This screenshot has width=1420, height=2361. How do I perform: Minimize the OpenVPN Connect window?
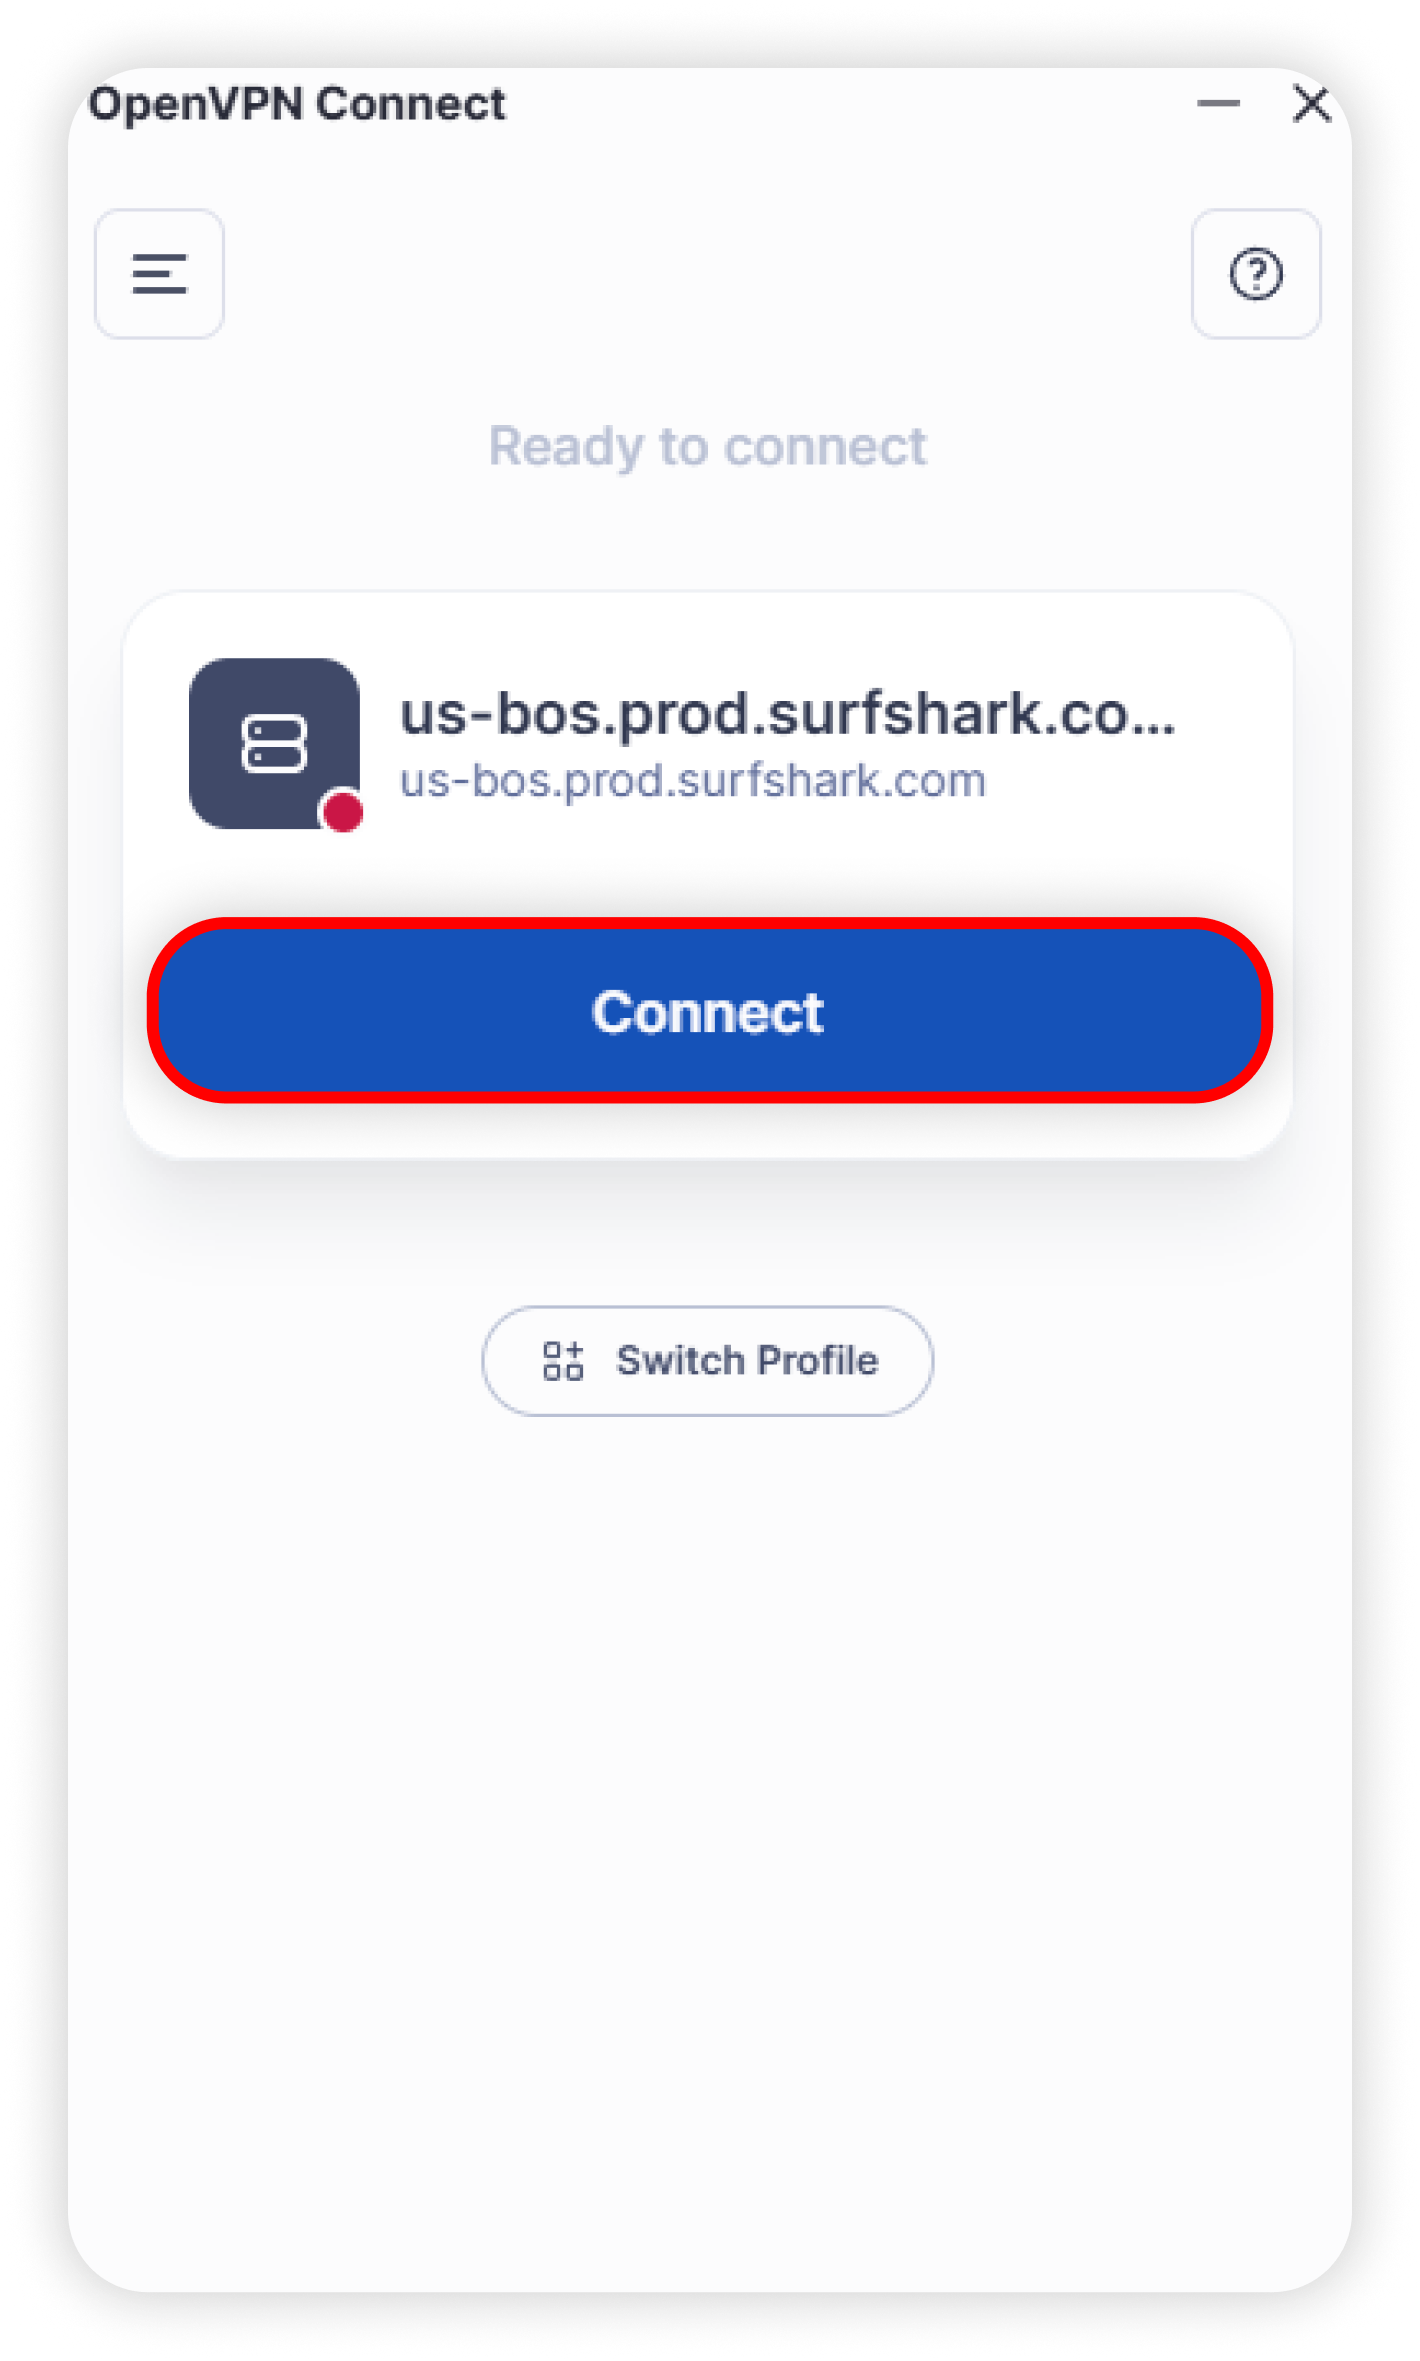1218,103
